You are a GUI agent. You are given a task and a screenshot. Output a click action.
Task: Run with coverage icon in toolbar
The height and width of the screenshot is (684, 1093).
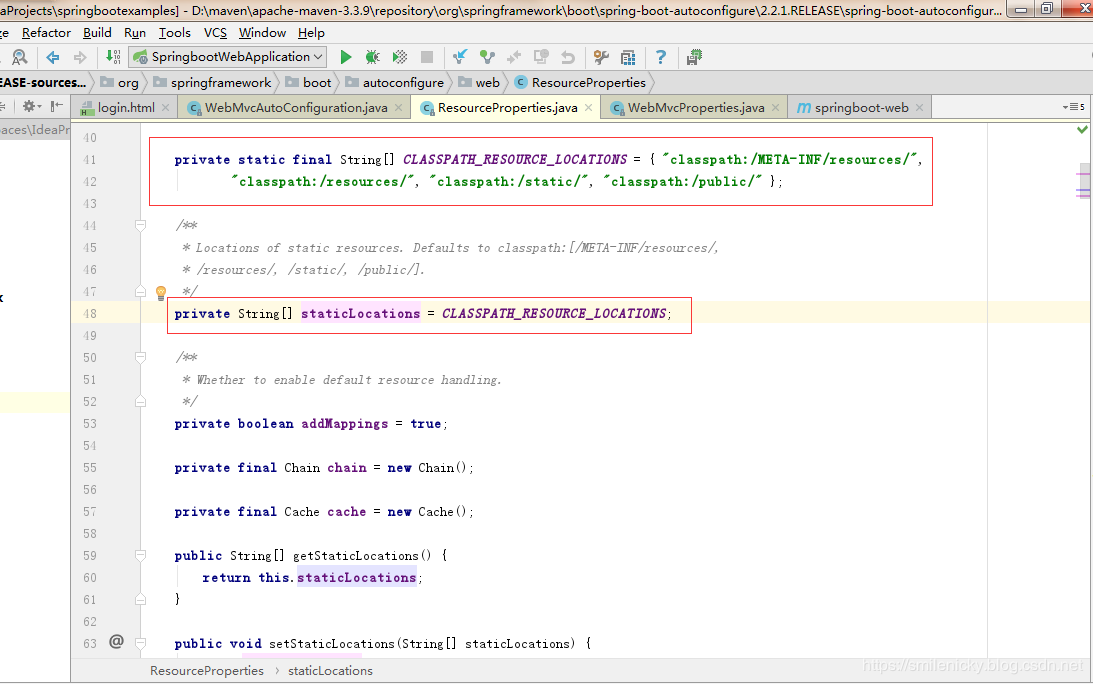click(400, 57)
